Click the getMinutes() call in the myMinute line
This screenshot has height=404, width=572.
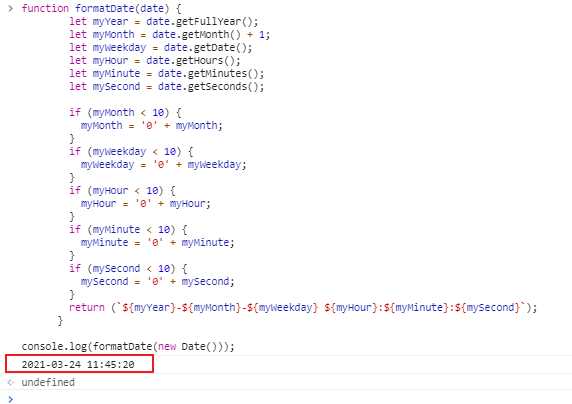[226, 73]
